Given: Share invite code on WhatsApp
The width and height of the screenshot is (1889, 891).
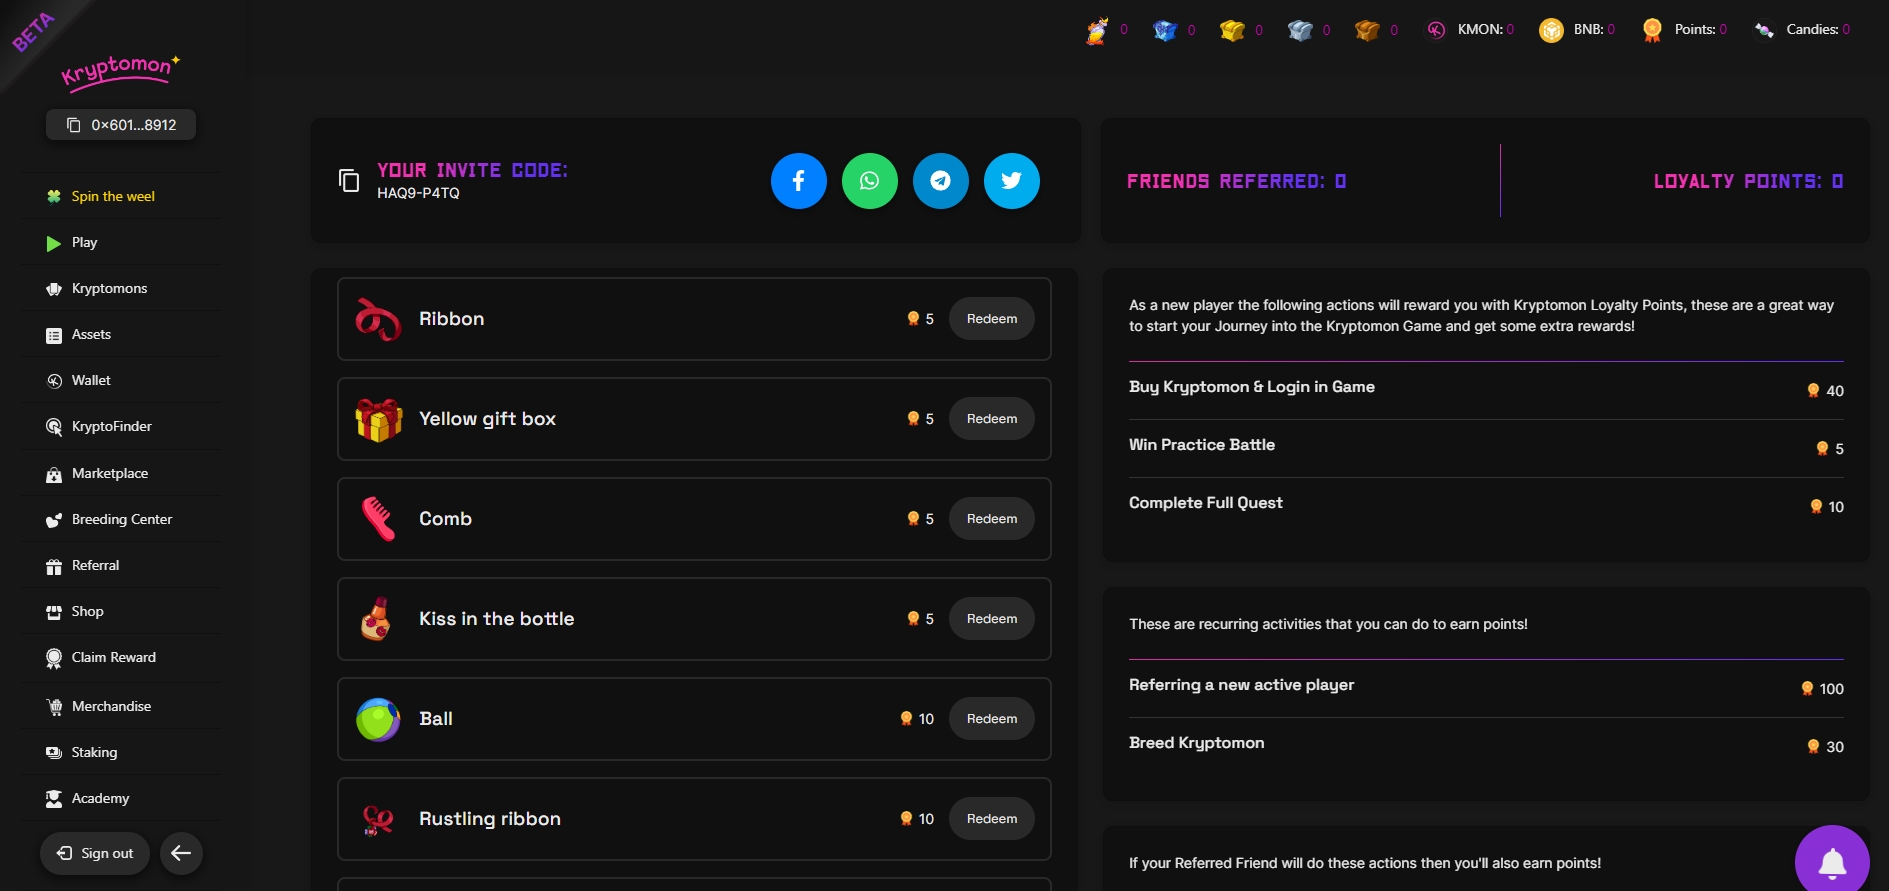Looking at the screenshot, I should point(869,181).
